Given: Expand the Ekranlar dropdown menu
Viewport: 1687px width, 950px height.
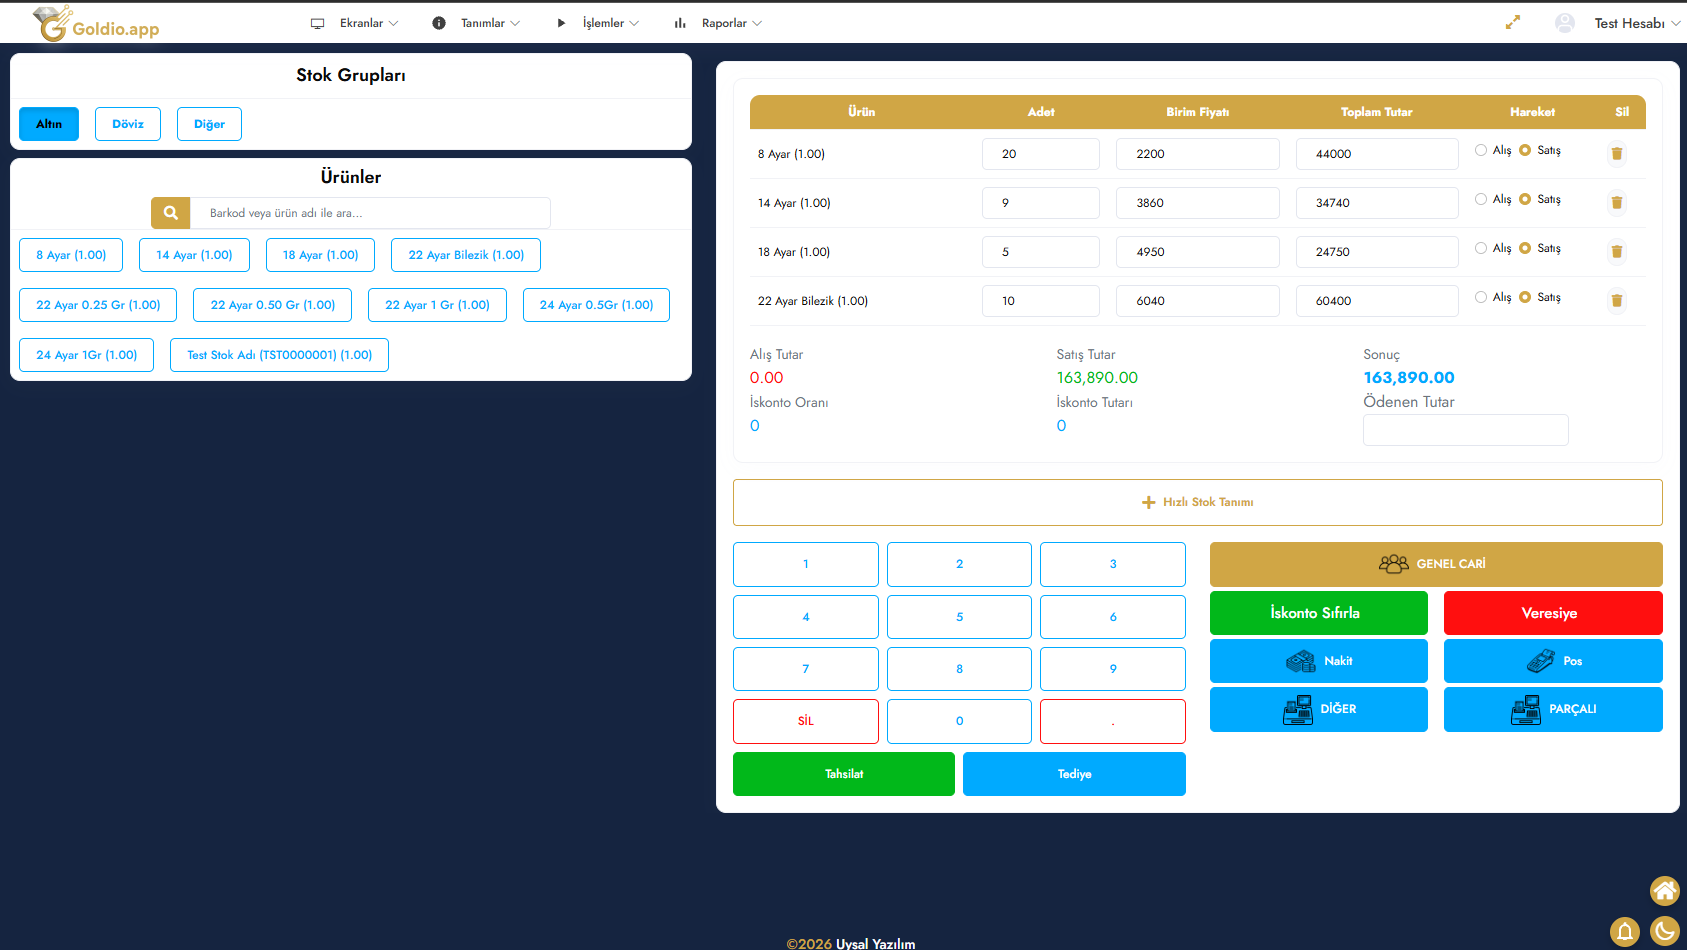Looking at the screenshot, I should [x=355, y=23].
